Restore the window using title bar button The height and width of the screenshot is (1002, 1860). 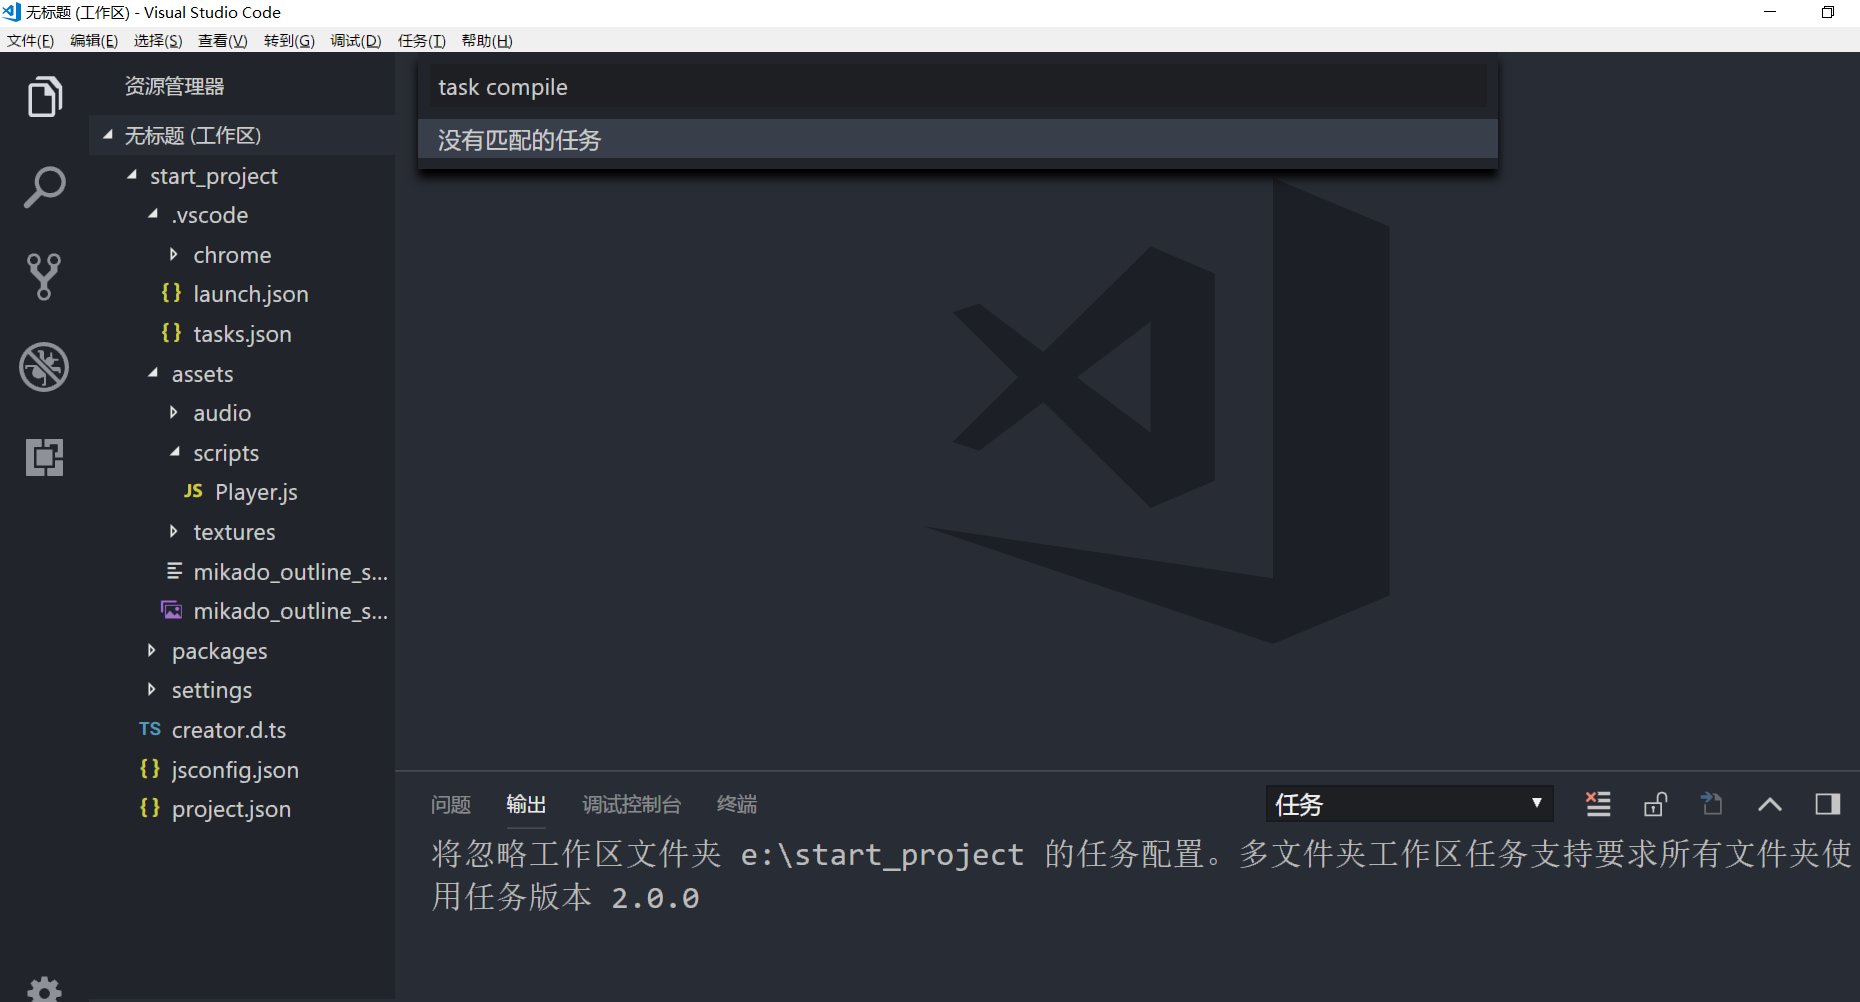click(1828, 12)
